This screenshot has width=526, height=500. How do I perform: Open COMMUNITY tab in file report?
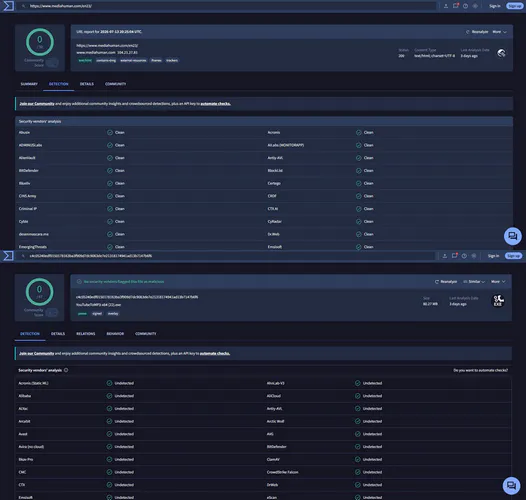146,334
